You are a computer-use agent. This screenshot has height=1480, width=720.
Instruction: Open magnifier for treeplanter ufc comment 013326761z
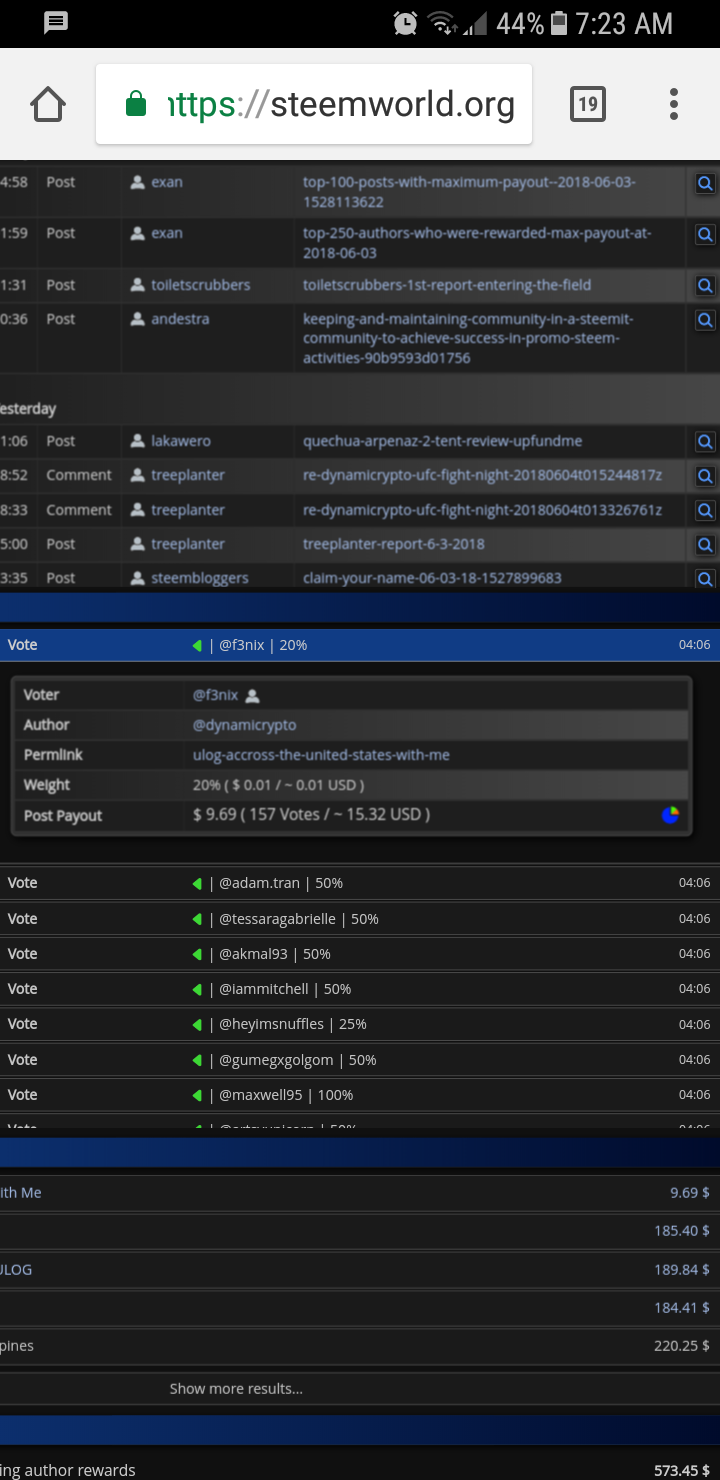point(705,511)
